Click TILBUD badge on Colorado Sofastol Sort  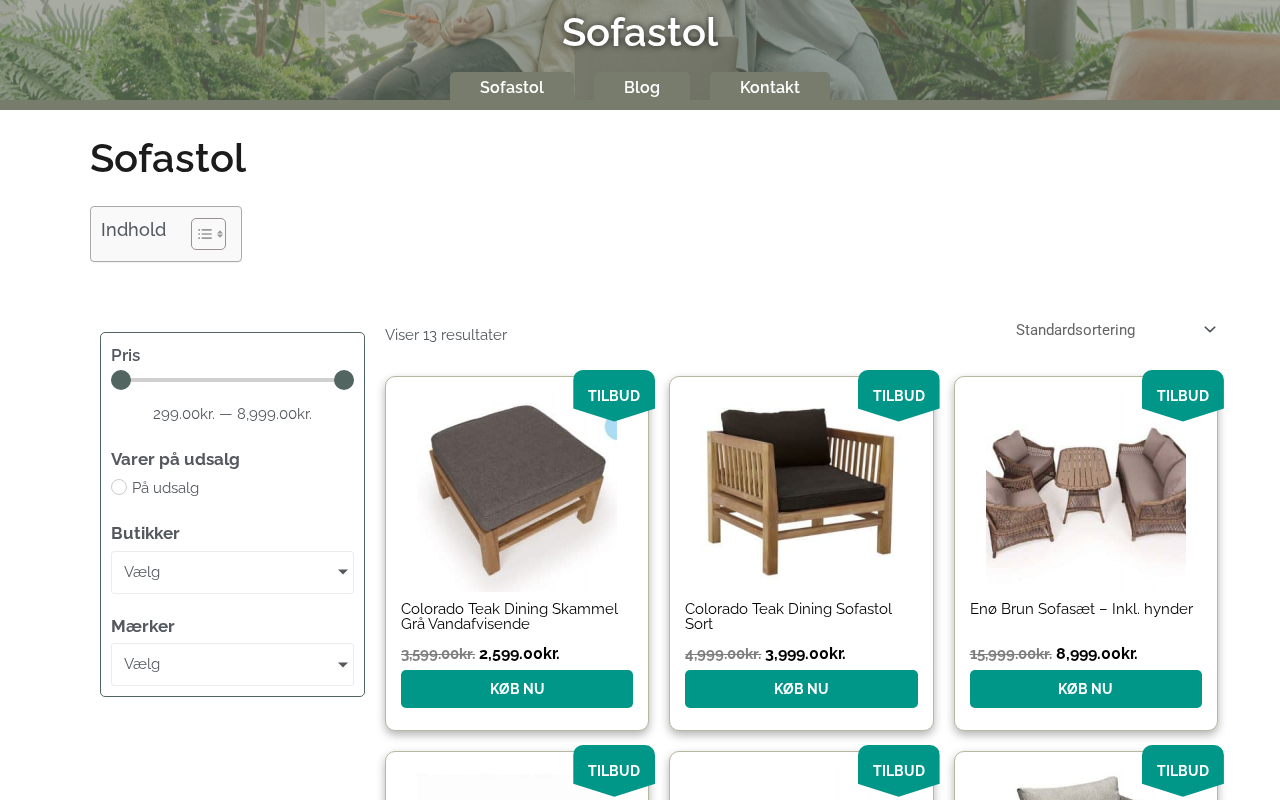point(899,395)
